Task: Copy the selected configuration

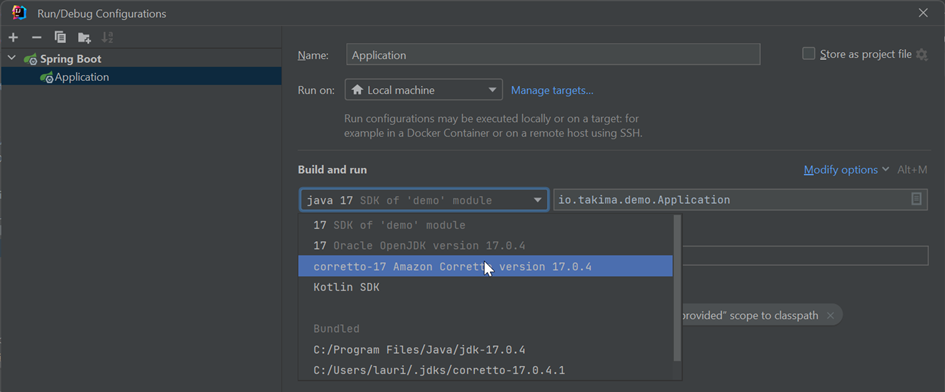Action: pyautogui.click(x=60, y=37)
